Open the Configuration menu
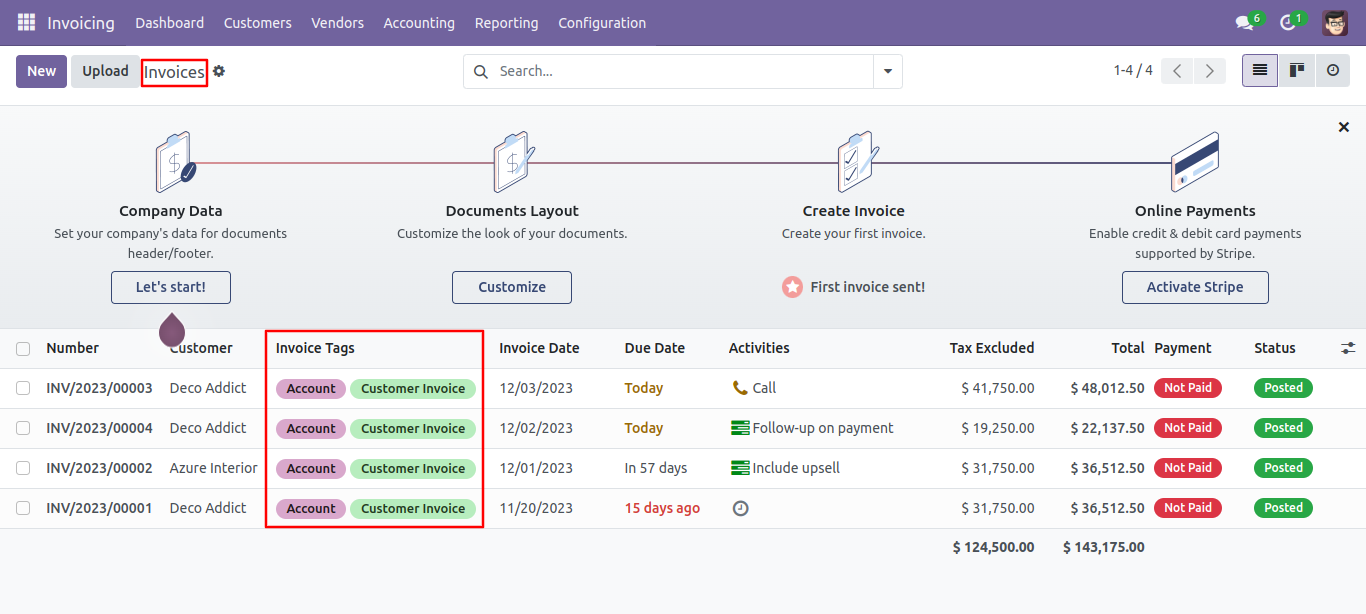 602,22
